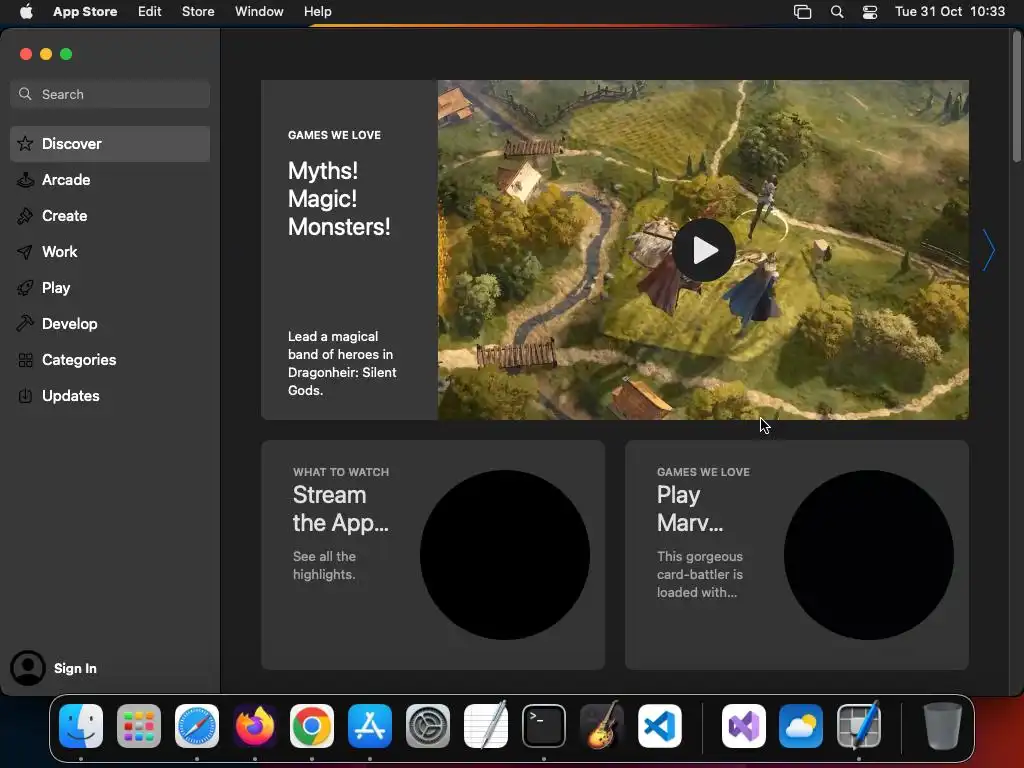Click the magnifier icon in Search field
This screenshot has width=1024, height=768.
[x=25, y=94]
